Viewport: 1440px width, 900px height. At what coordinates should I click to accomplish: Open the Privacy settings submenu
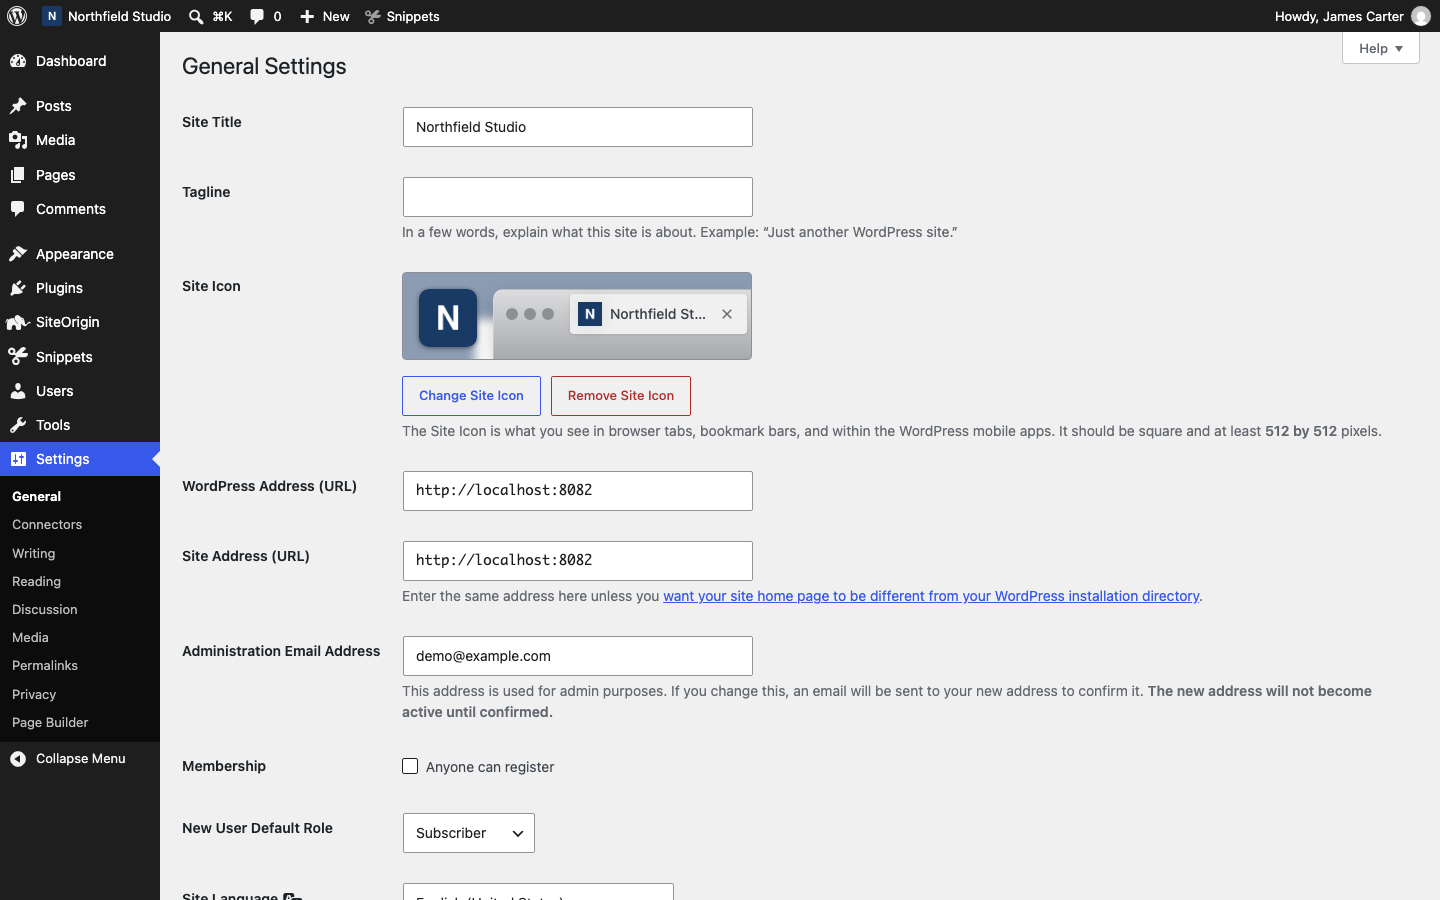pyautogui.click(x=34, y=694)
